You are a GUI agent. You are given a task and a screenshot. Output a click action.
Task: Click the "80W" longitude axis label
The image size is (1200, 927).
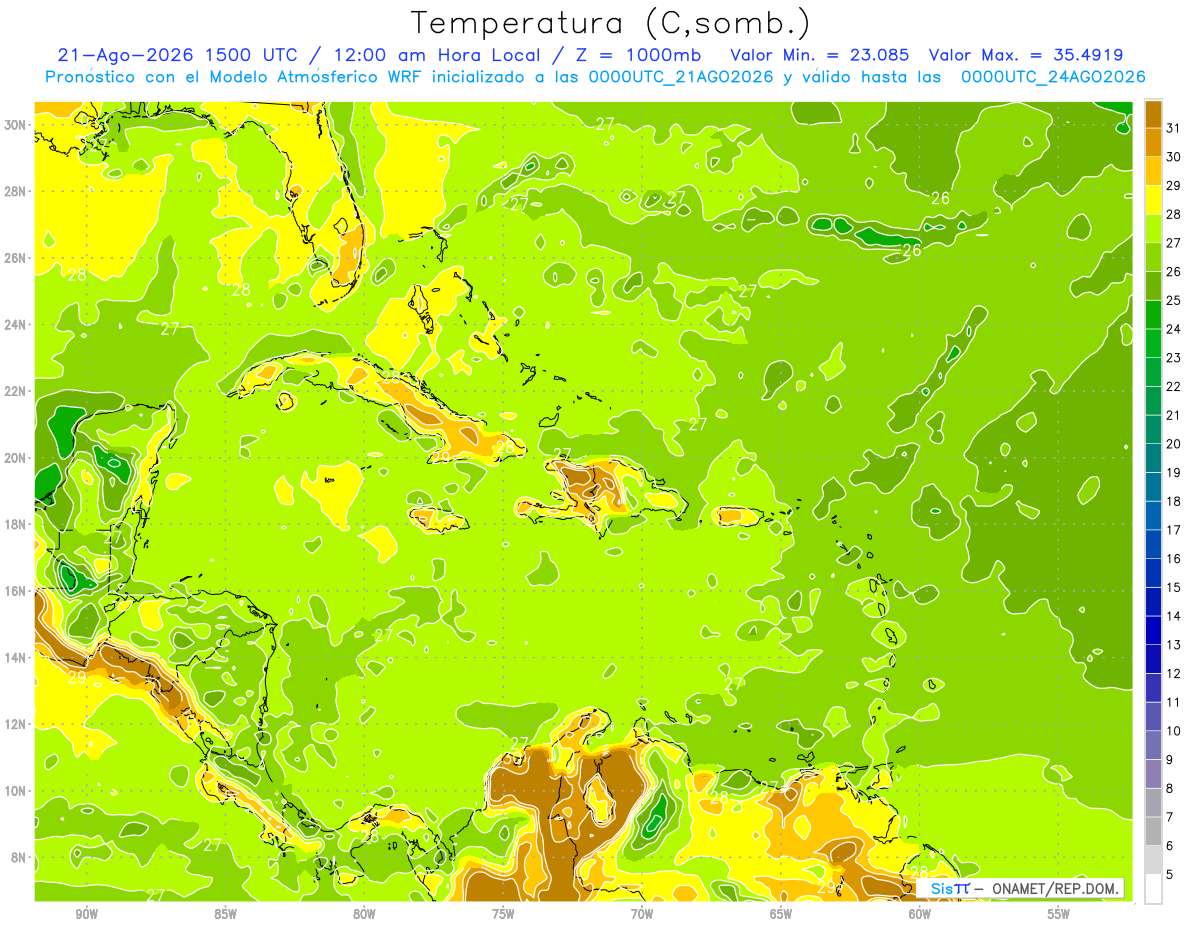click(x=364, y=914)
